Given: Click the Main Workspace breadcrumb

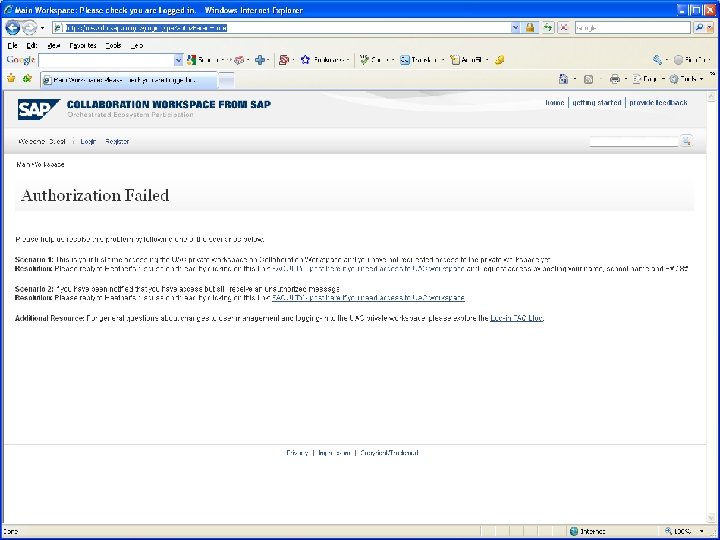Looking at the screenshot, I should pyautogui.click(x=40, y=164).
